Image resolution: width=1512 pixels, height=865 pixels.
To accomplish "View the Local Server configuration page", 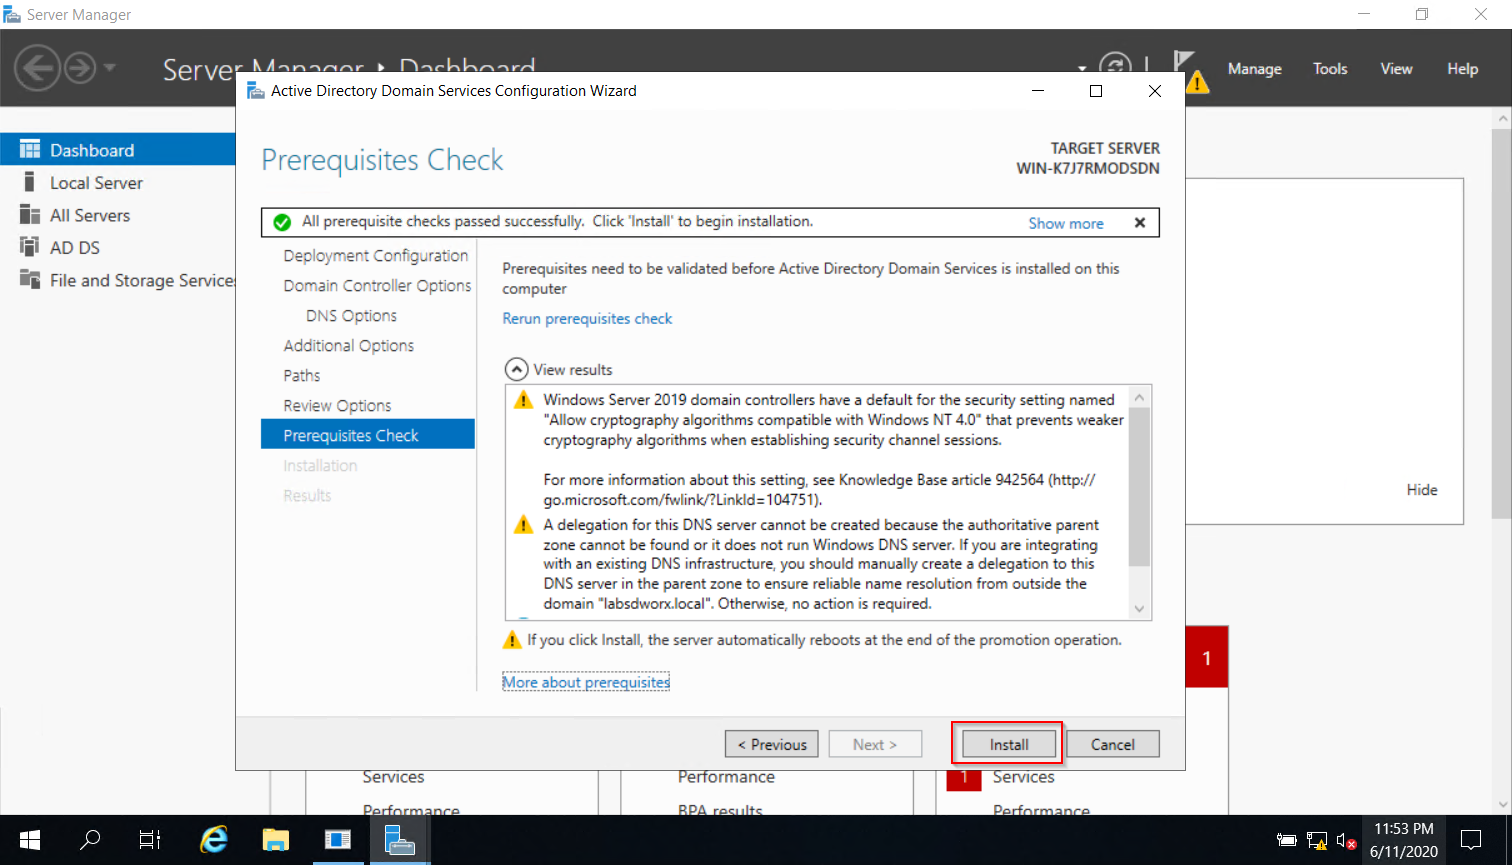I will [x=96, y=182].
